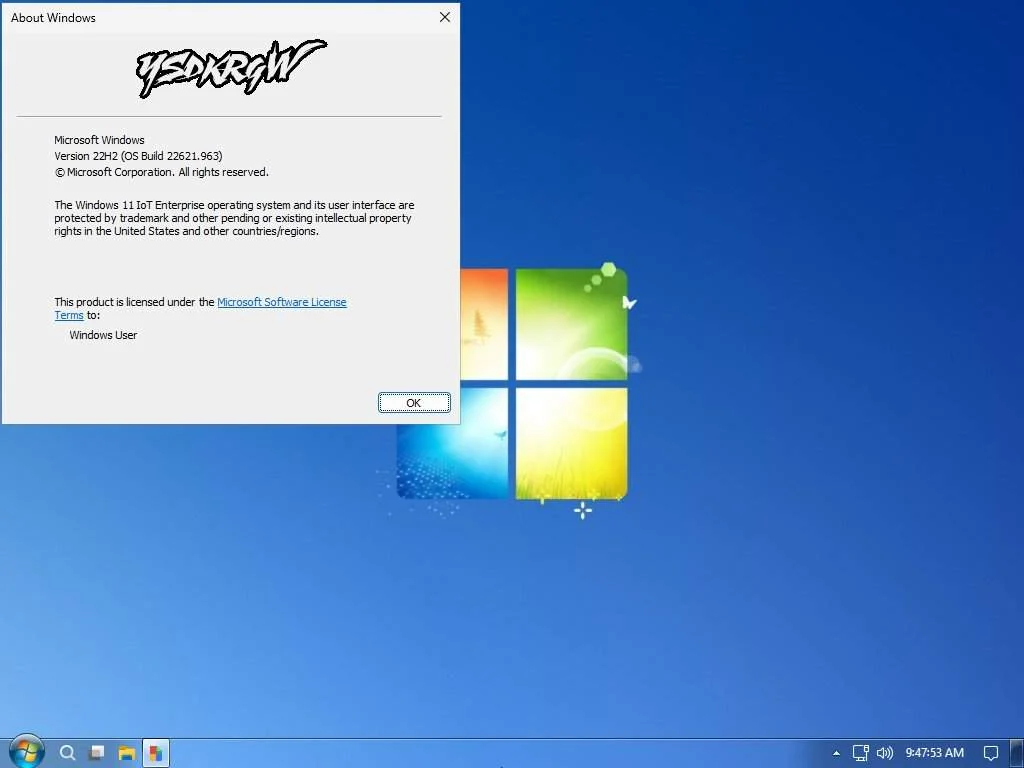Launch File Explorer from taskbar

[x=126, y=753]
